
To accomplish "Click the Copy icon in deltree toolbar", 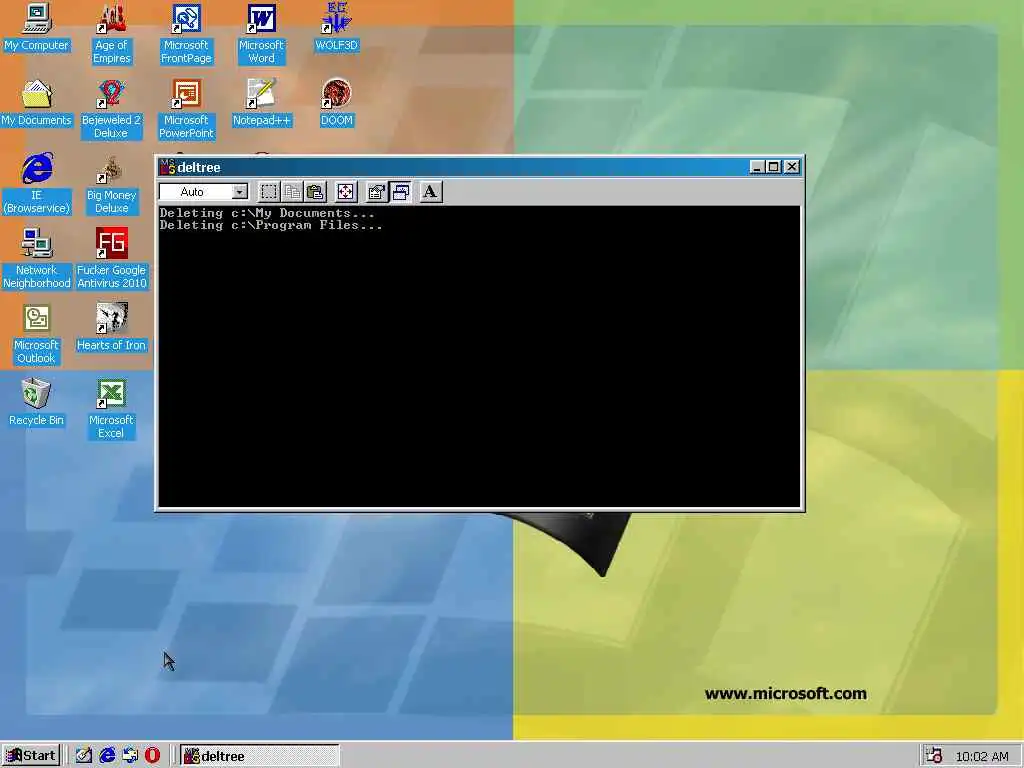I will [292, 191].
